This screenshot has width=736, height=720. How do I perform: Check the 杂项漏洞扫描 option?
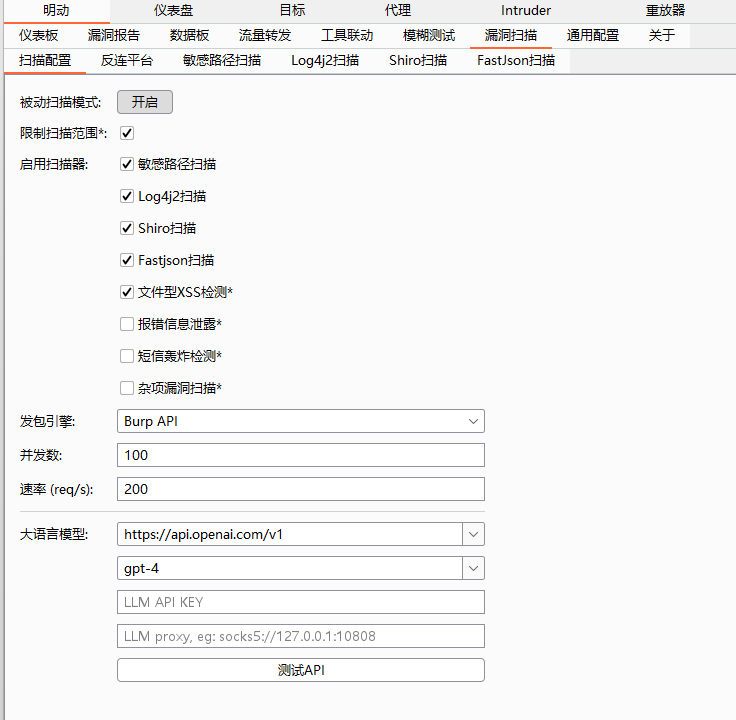(127, 388)
